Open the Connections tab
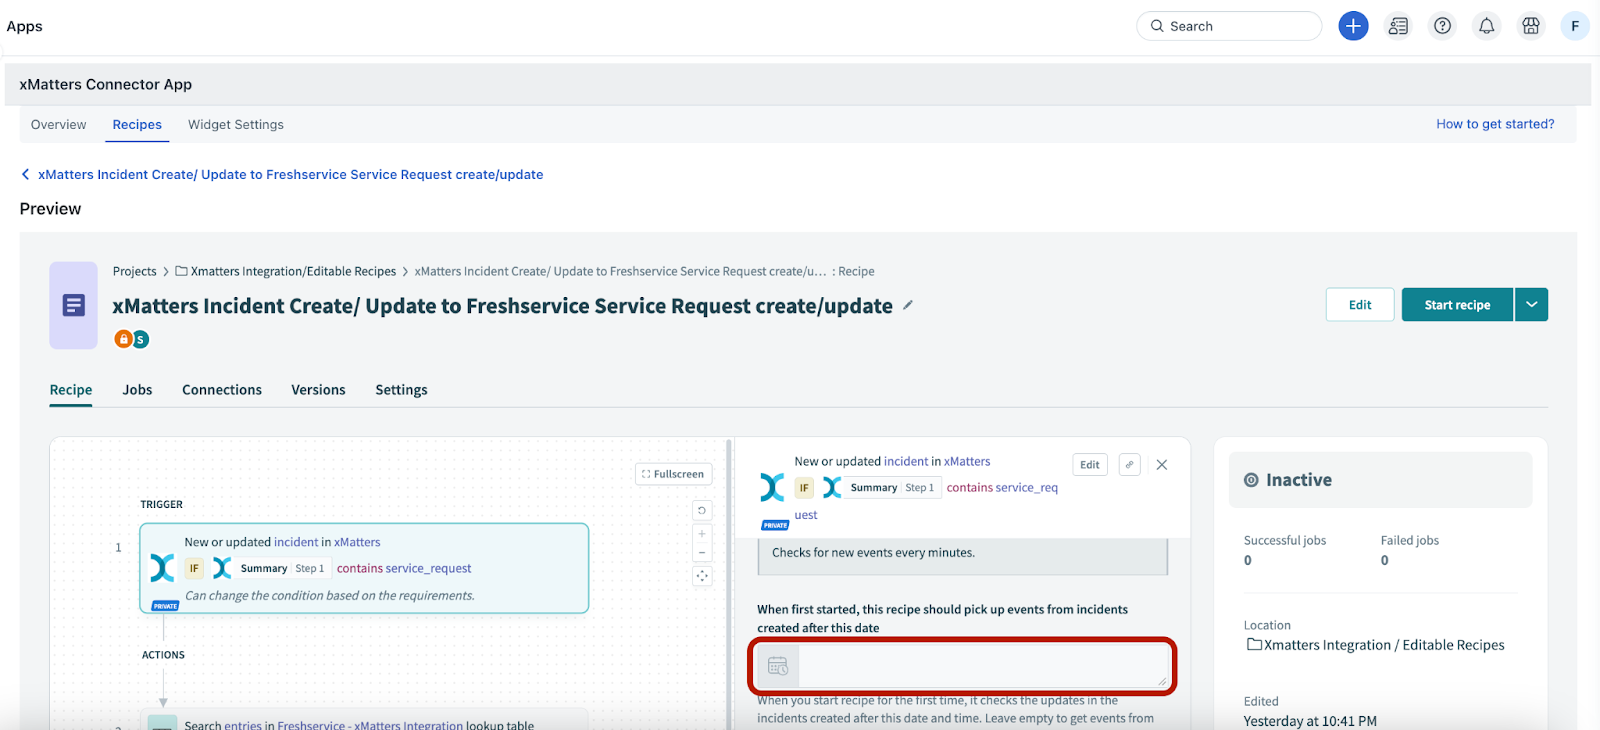 point(222,390)
